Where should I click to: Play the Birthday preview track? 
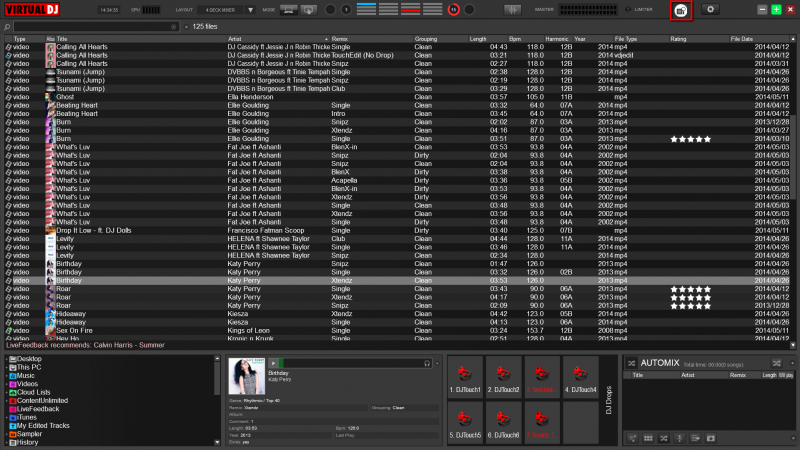pyautogui.click(x=273, y=363)
